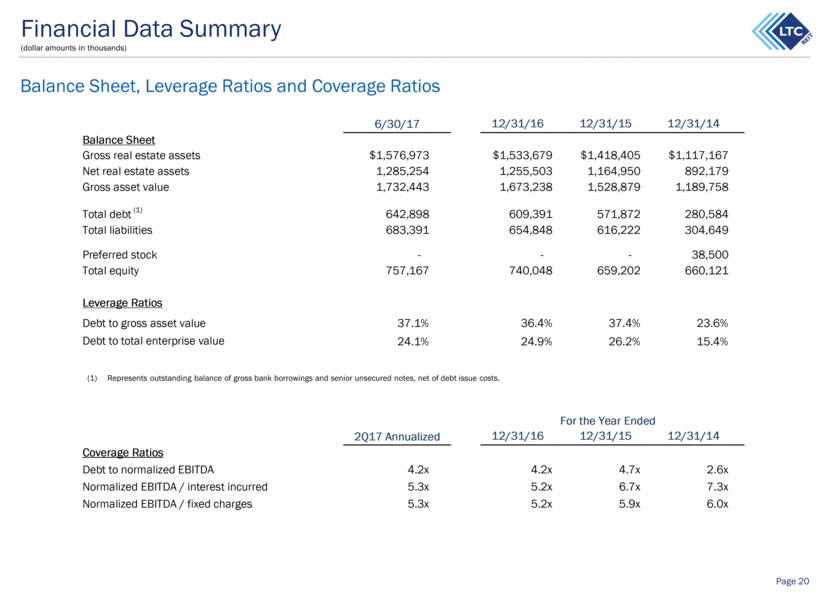Click the 15.4% enterprise value figure
The width and height of the screenshot is (830, 604).
point(712,341)
